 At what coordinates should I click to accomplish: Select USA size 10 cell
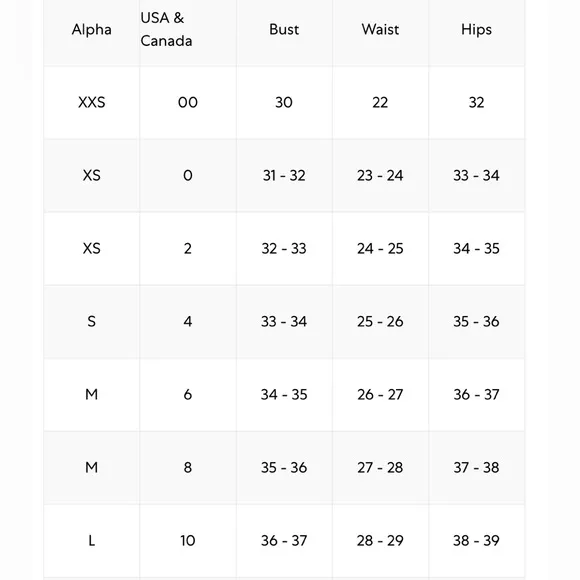tap(188, 540)
